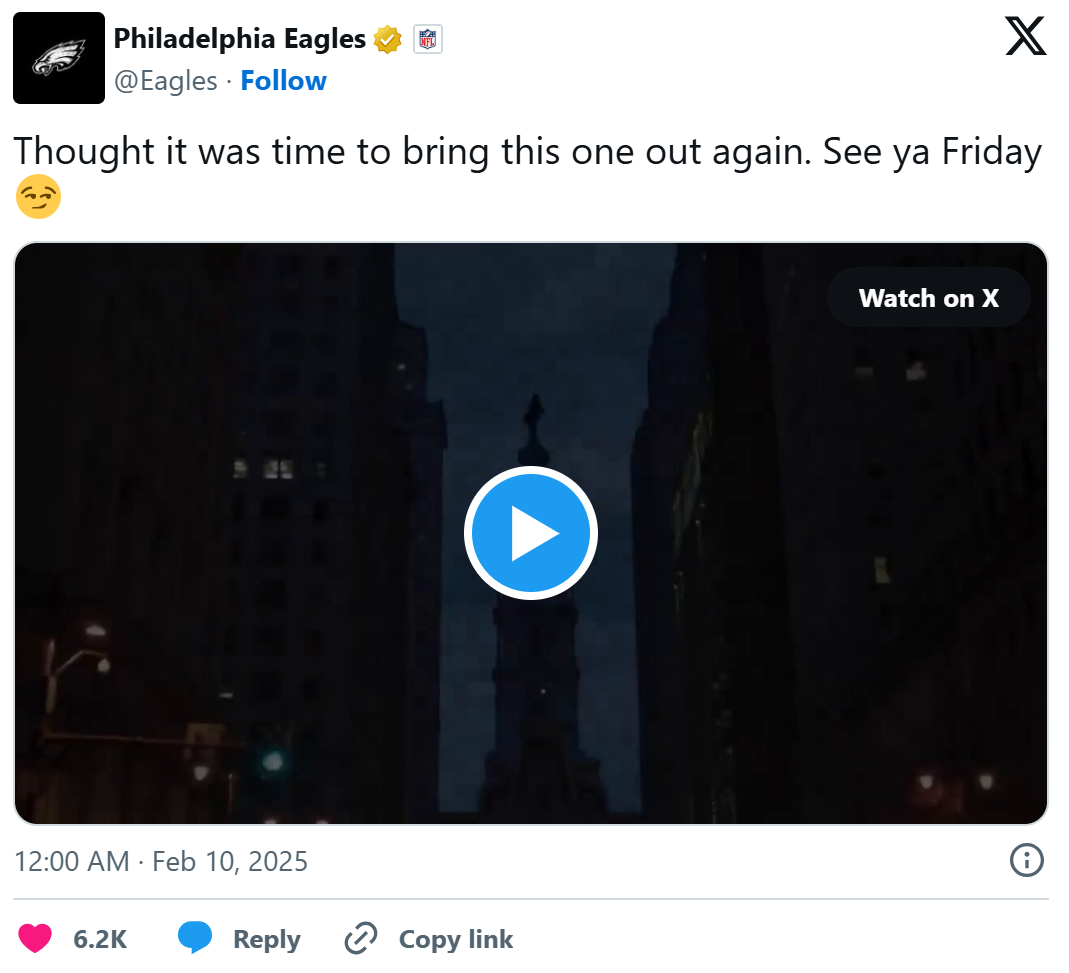Click the blue reply bubble icon
This screenshot has width=1069, height=973.
point(195,939)
